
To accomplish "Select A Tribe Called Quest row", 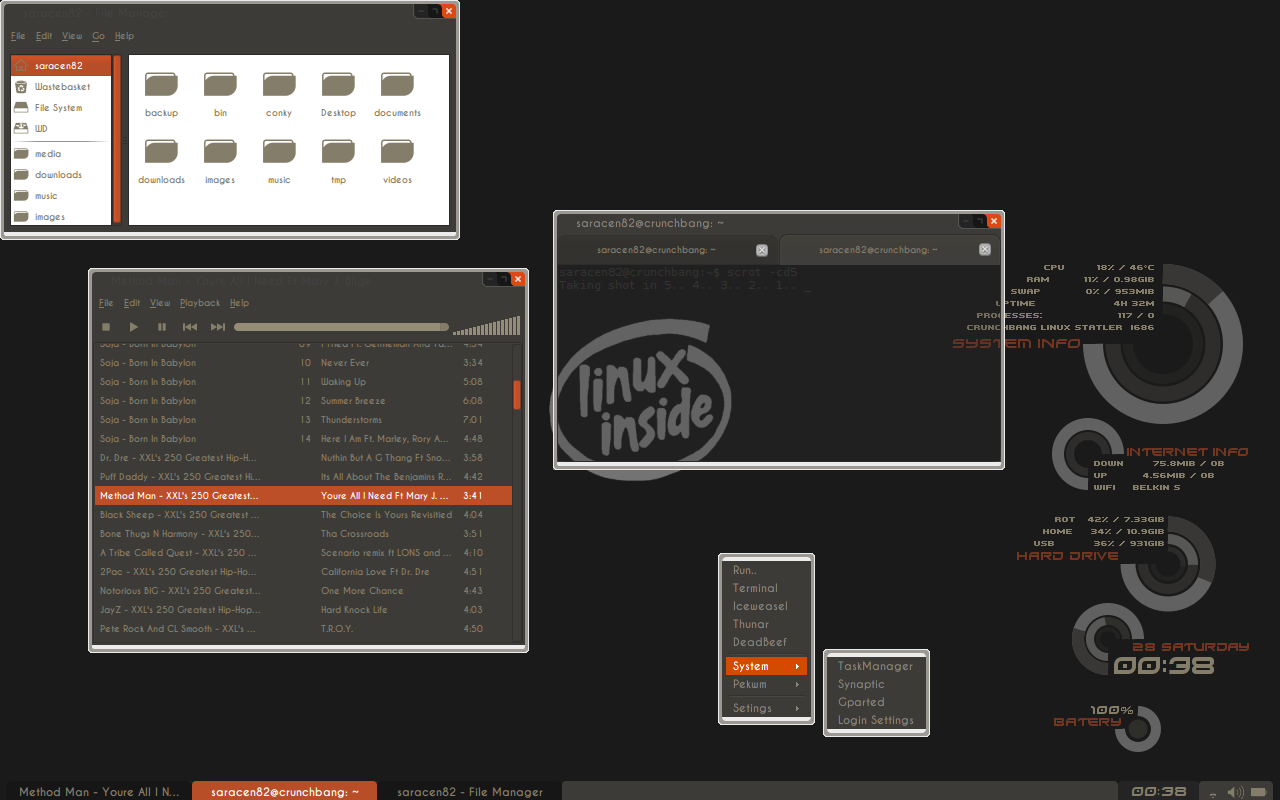I will click(x=303, y=553).
